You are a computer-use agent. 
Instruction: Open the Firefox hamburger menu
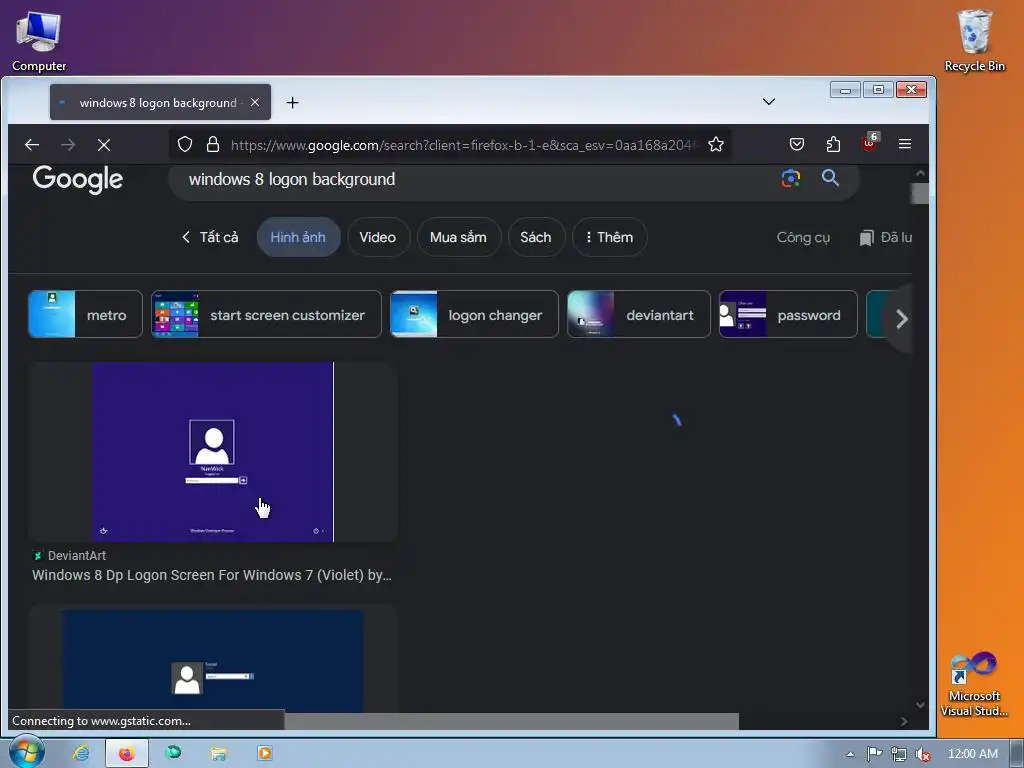[904, 144]
